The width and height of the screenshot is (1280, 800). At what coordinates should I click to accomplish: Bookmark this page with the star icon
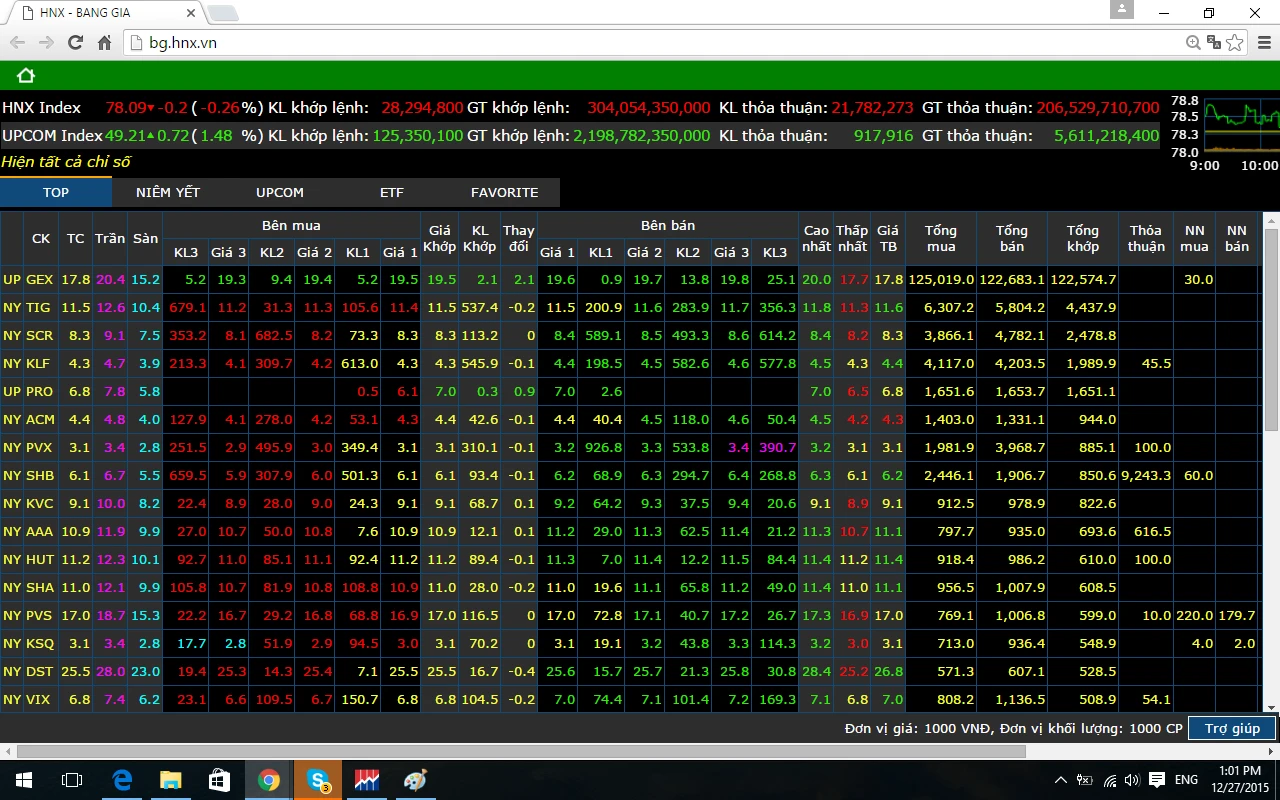point(1235,43)
